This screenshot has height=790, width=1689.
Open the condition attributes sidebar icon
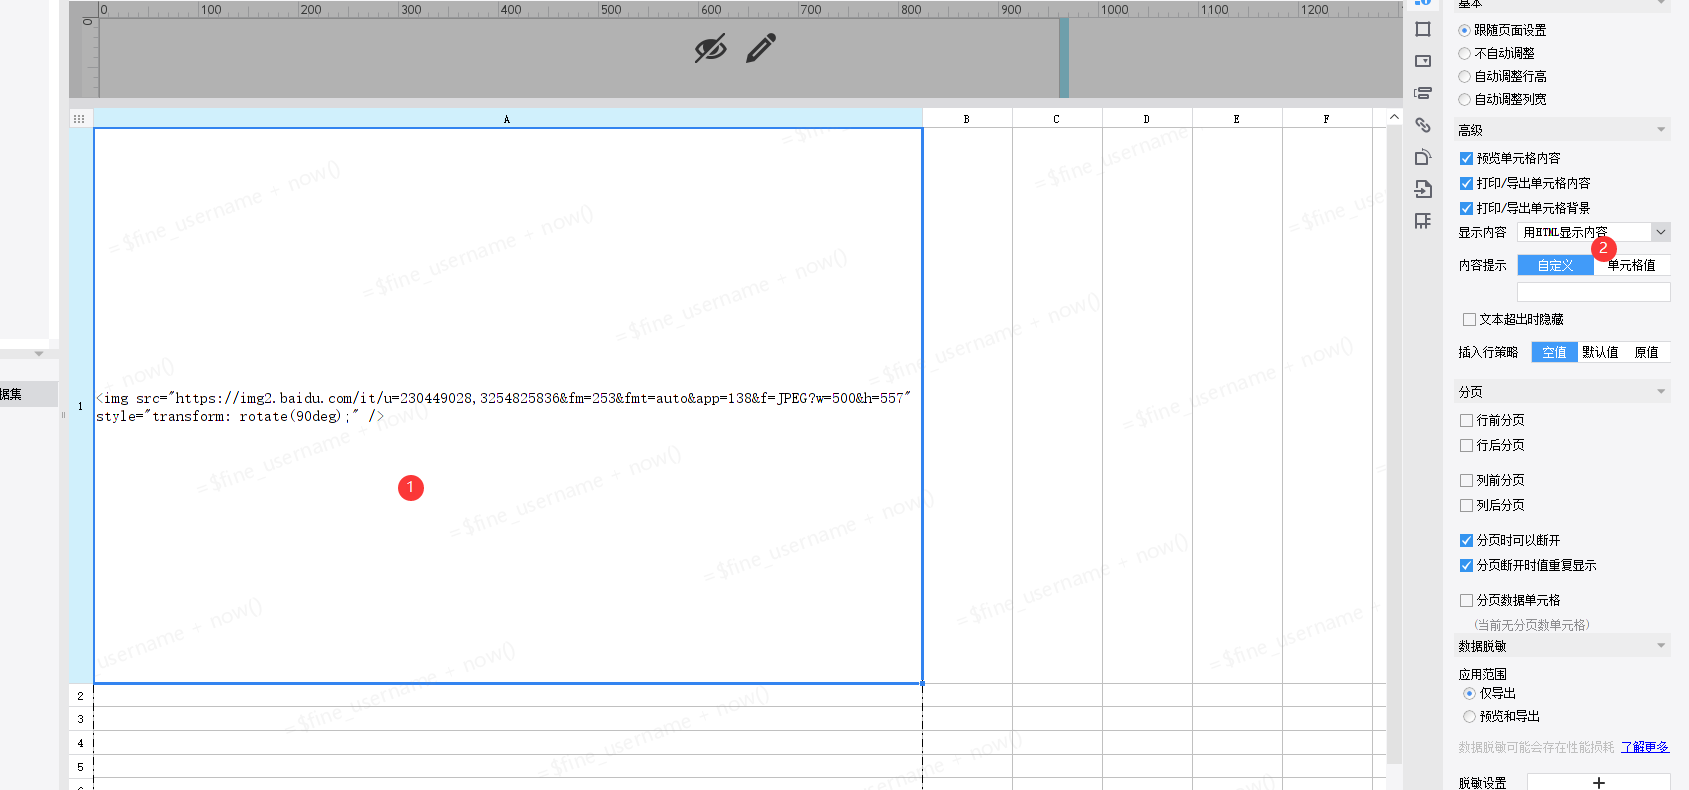pos(1423,93)
